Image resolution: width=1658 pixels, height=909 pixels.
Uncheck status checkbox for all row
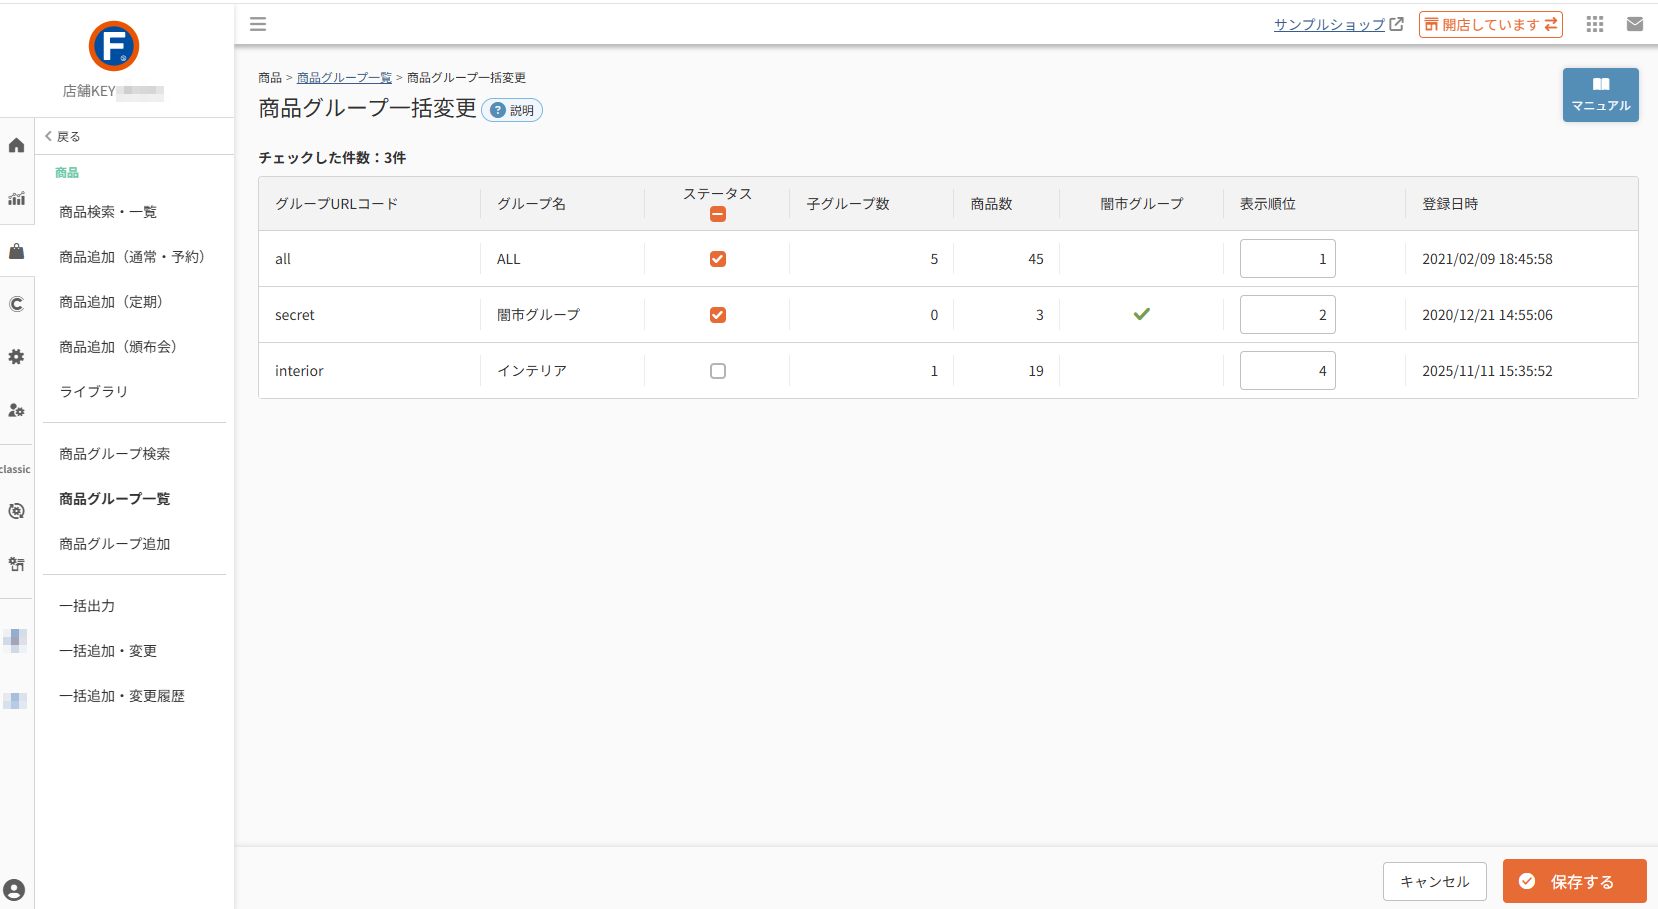718,259
